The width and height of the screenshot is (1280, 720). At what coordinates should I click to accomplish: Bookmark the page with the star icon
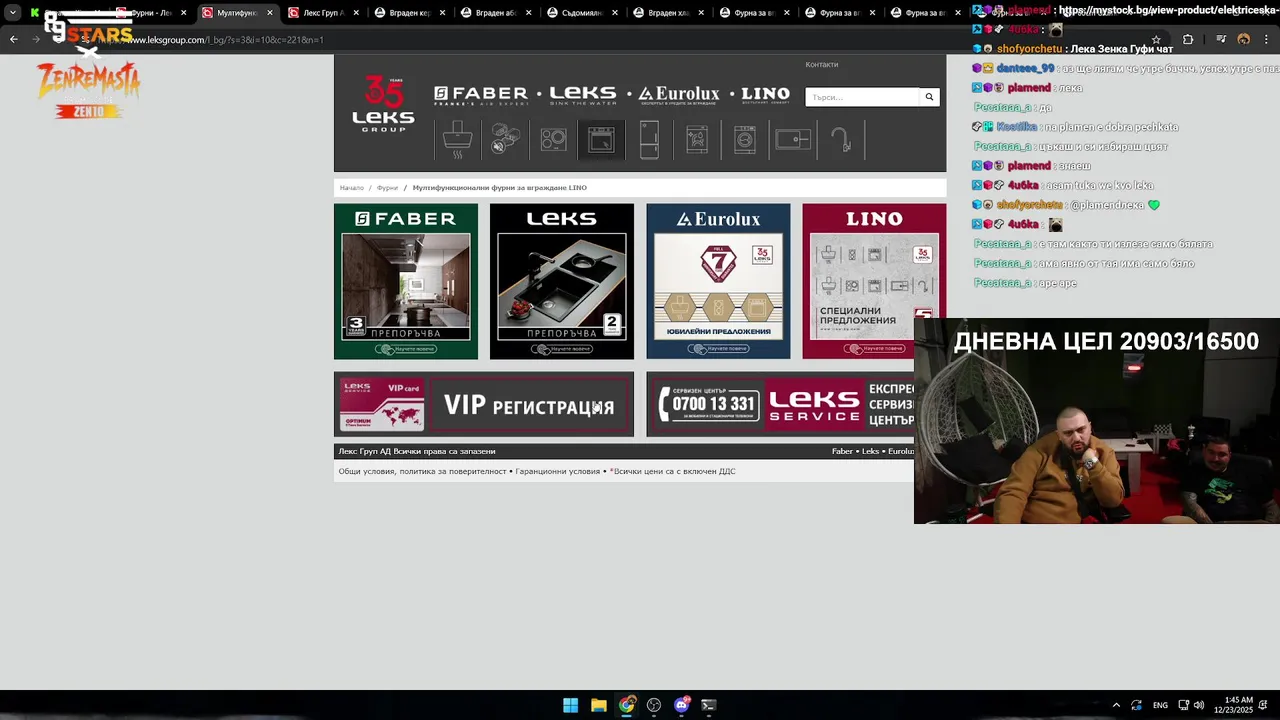[x=1156, y=39]
